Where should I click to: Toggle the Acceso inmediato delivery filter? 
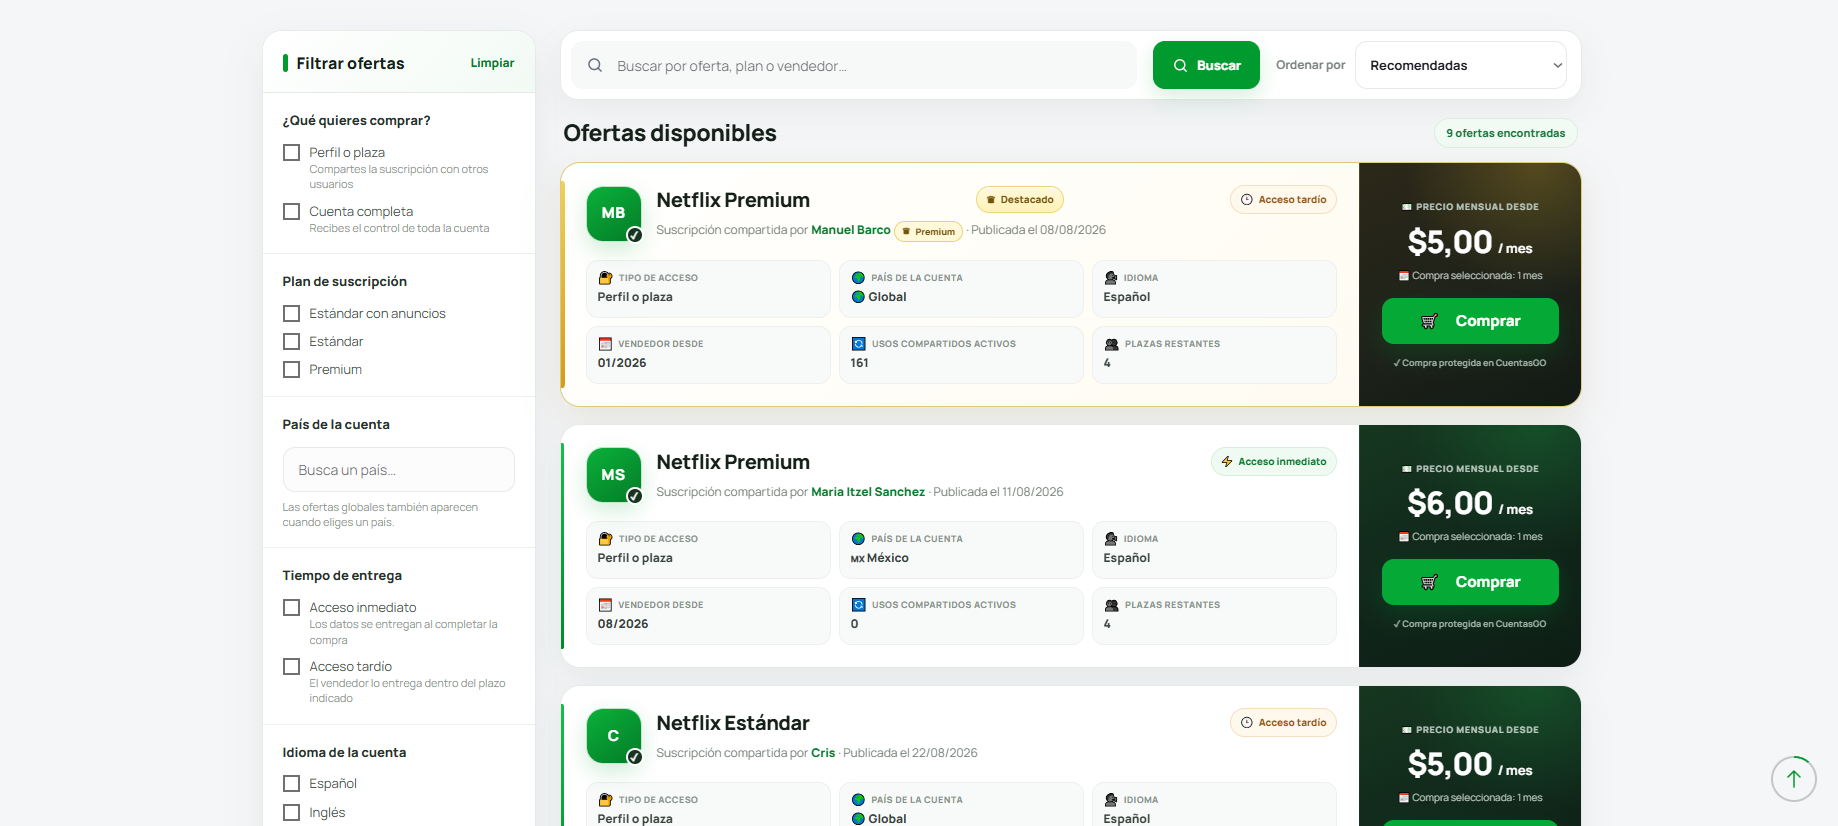point(292,608)
